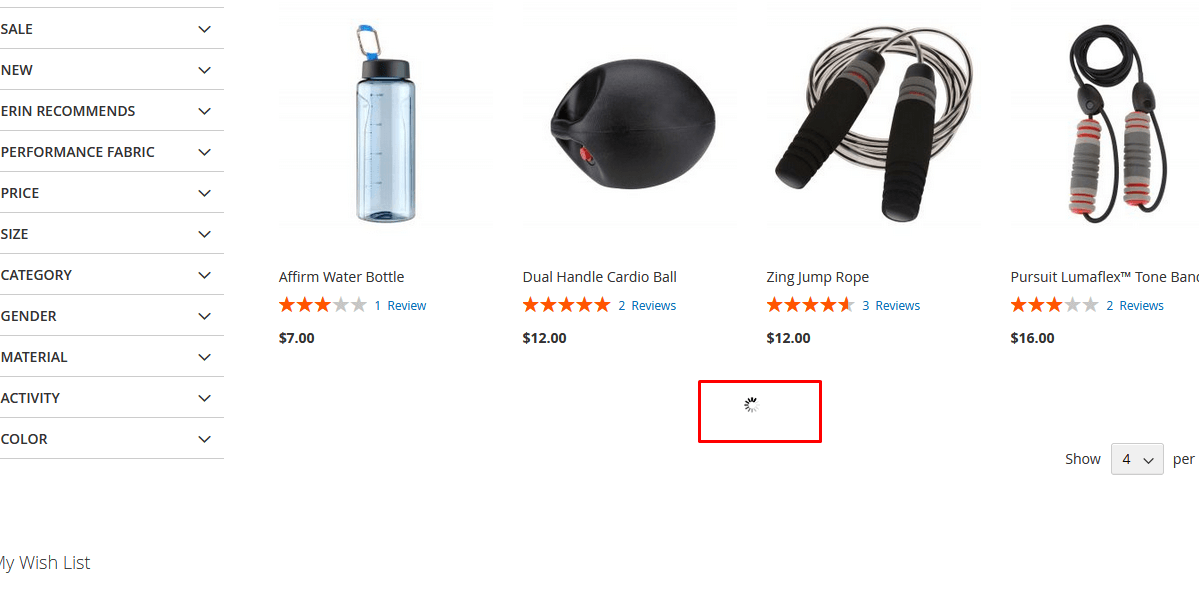Expand PERFORMANCE FABRIC filter

(x=112, y=152)
